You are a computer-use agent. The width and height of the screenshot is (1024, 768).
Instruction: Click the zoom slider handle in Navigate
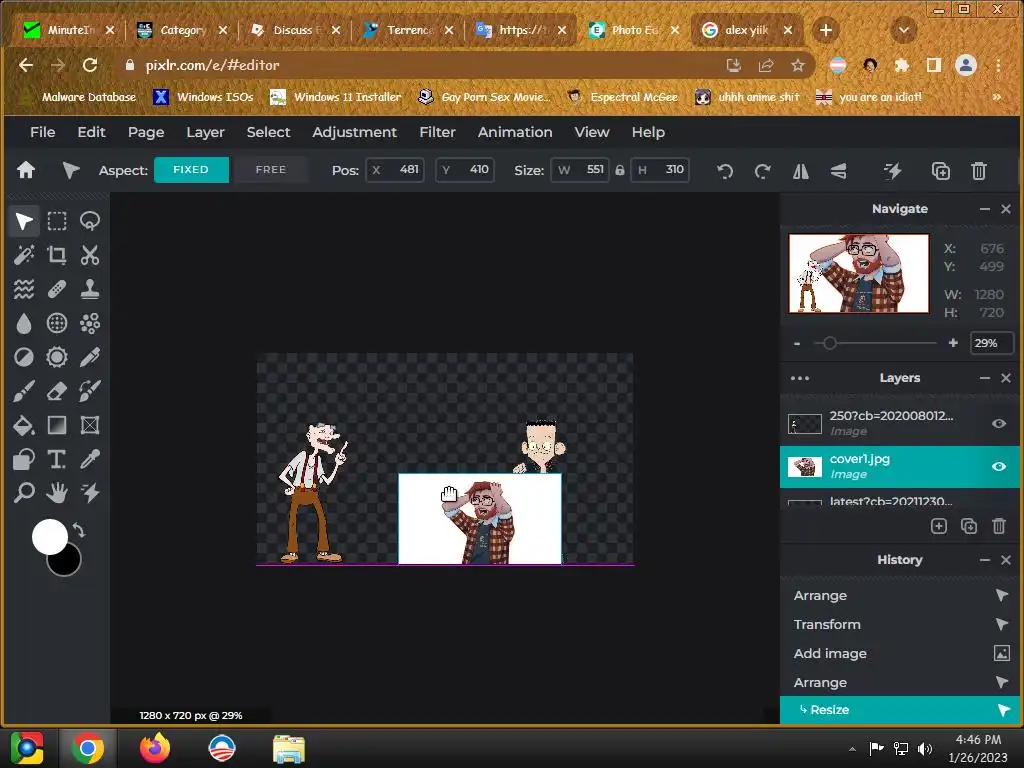point(829,343)
